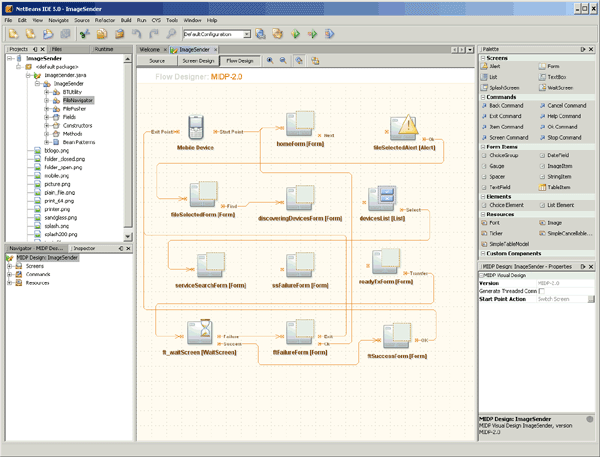Image resolution: width=600 pixels, height=457 pixels.
Task: Click the Save All toolbar icon
Action: (65, 34)
